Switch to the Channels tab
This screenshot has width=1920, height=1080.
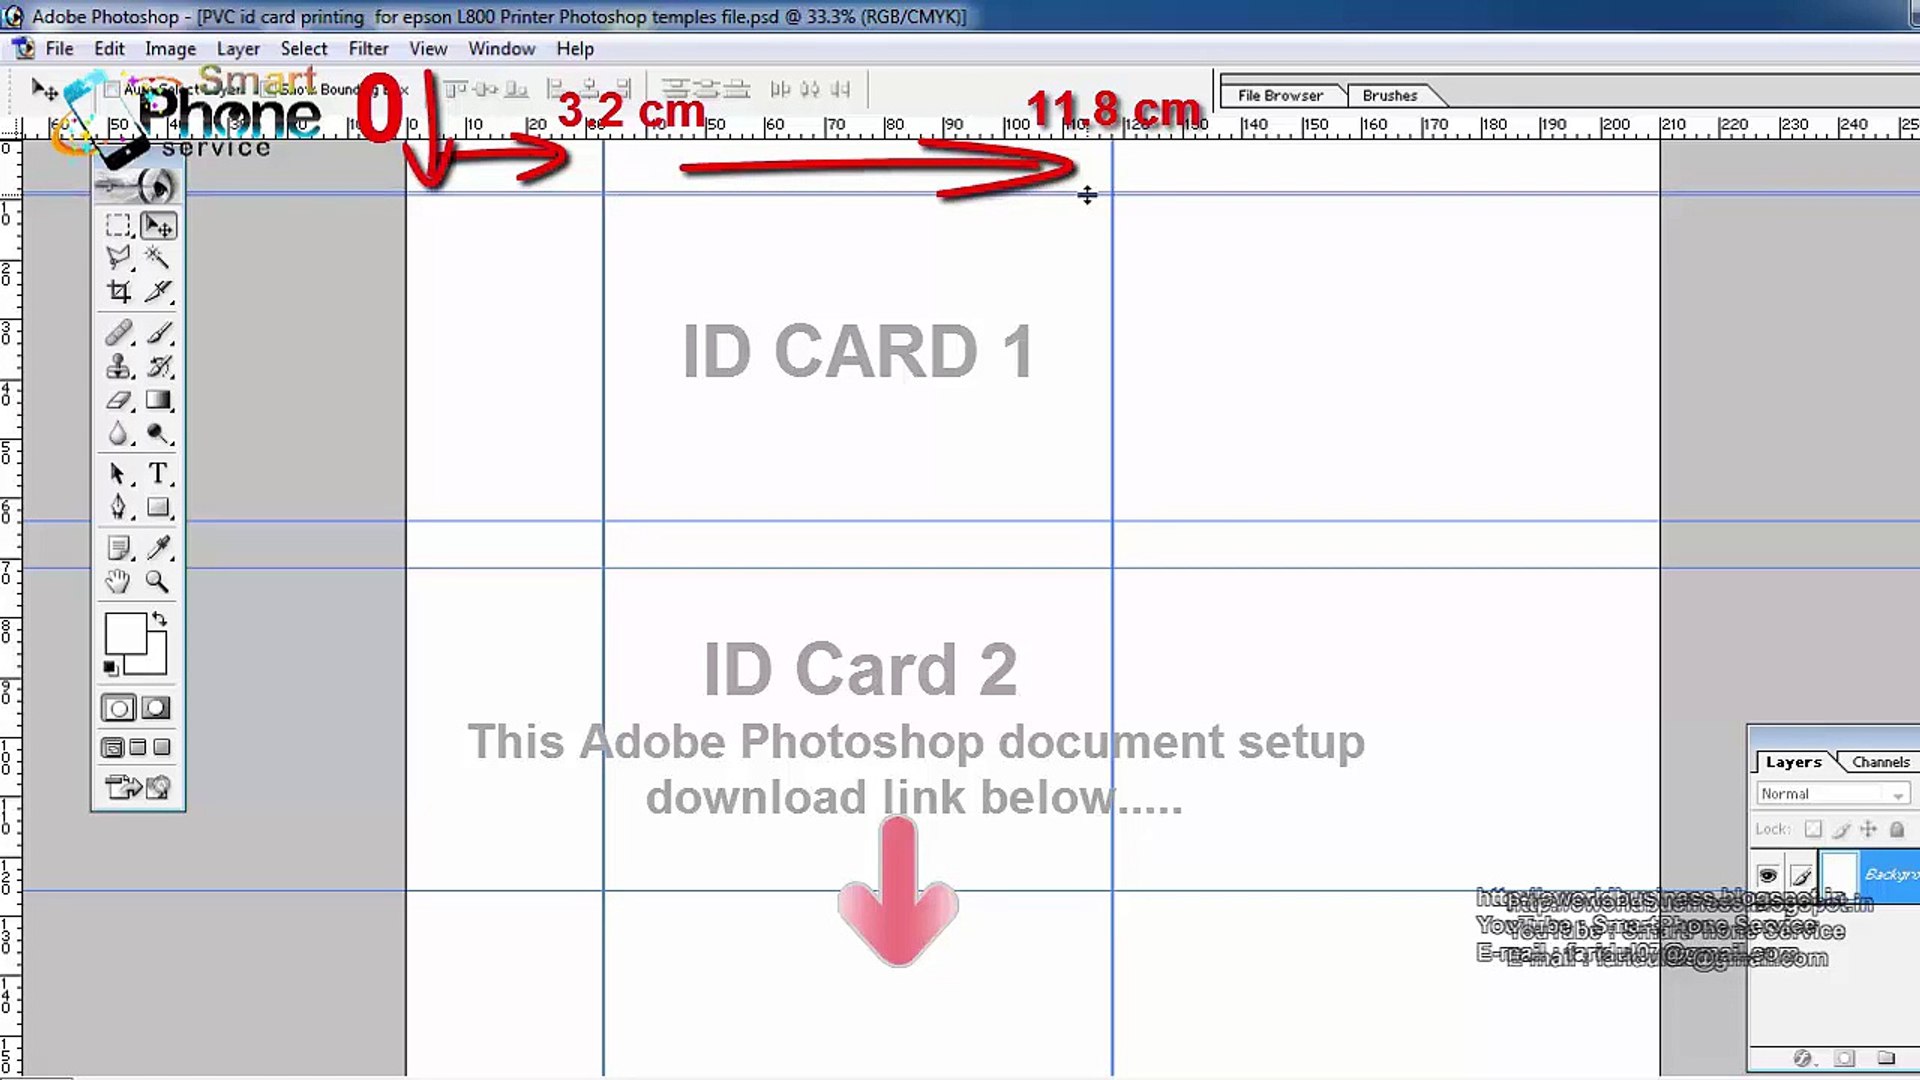pyautogui.click(x=1878, y=761)
